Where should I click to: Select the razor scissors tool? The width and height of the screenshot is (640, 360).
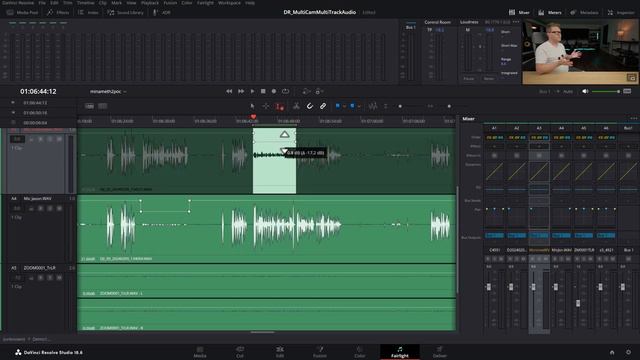[296, 106]
